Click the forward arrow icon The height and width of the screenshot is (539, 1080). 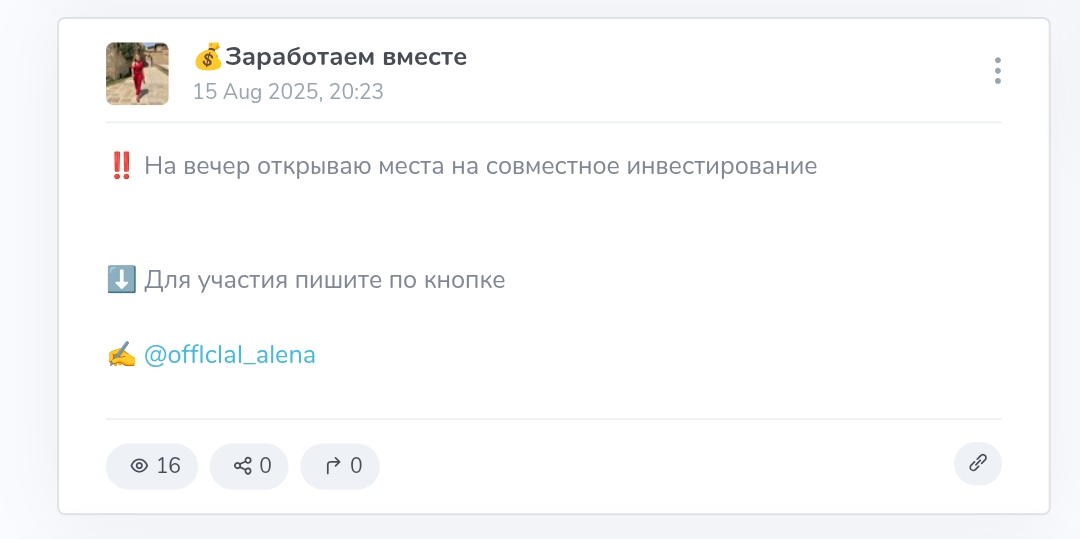coord(333,466)
